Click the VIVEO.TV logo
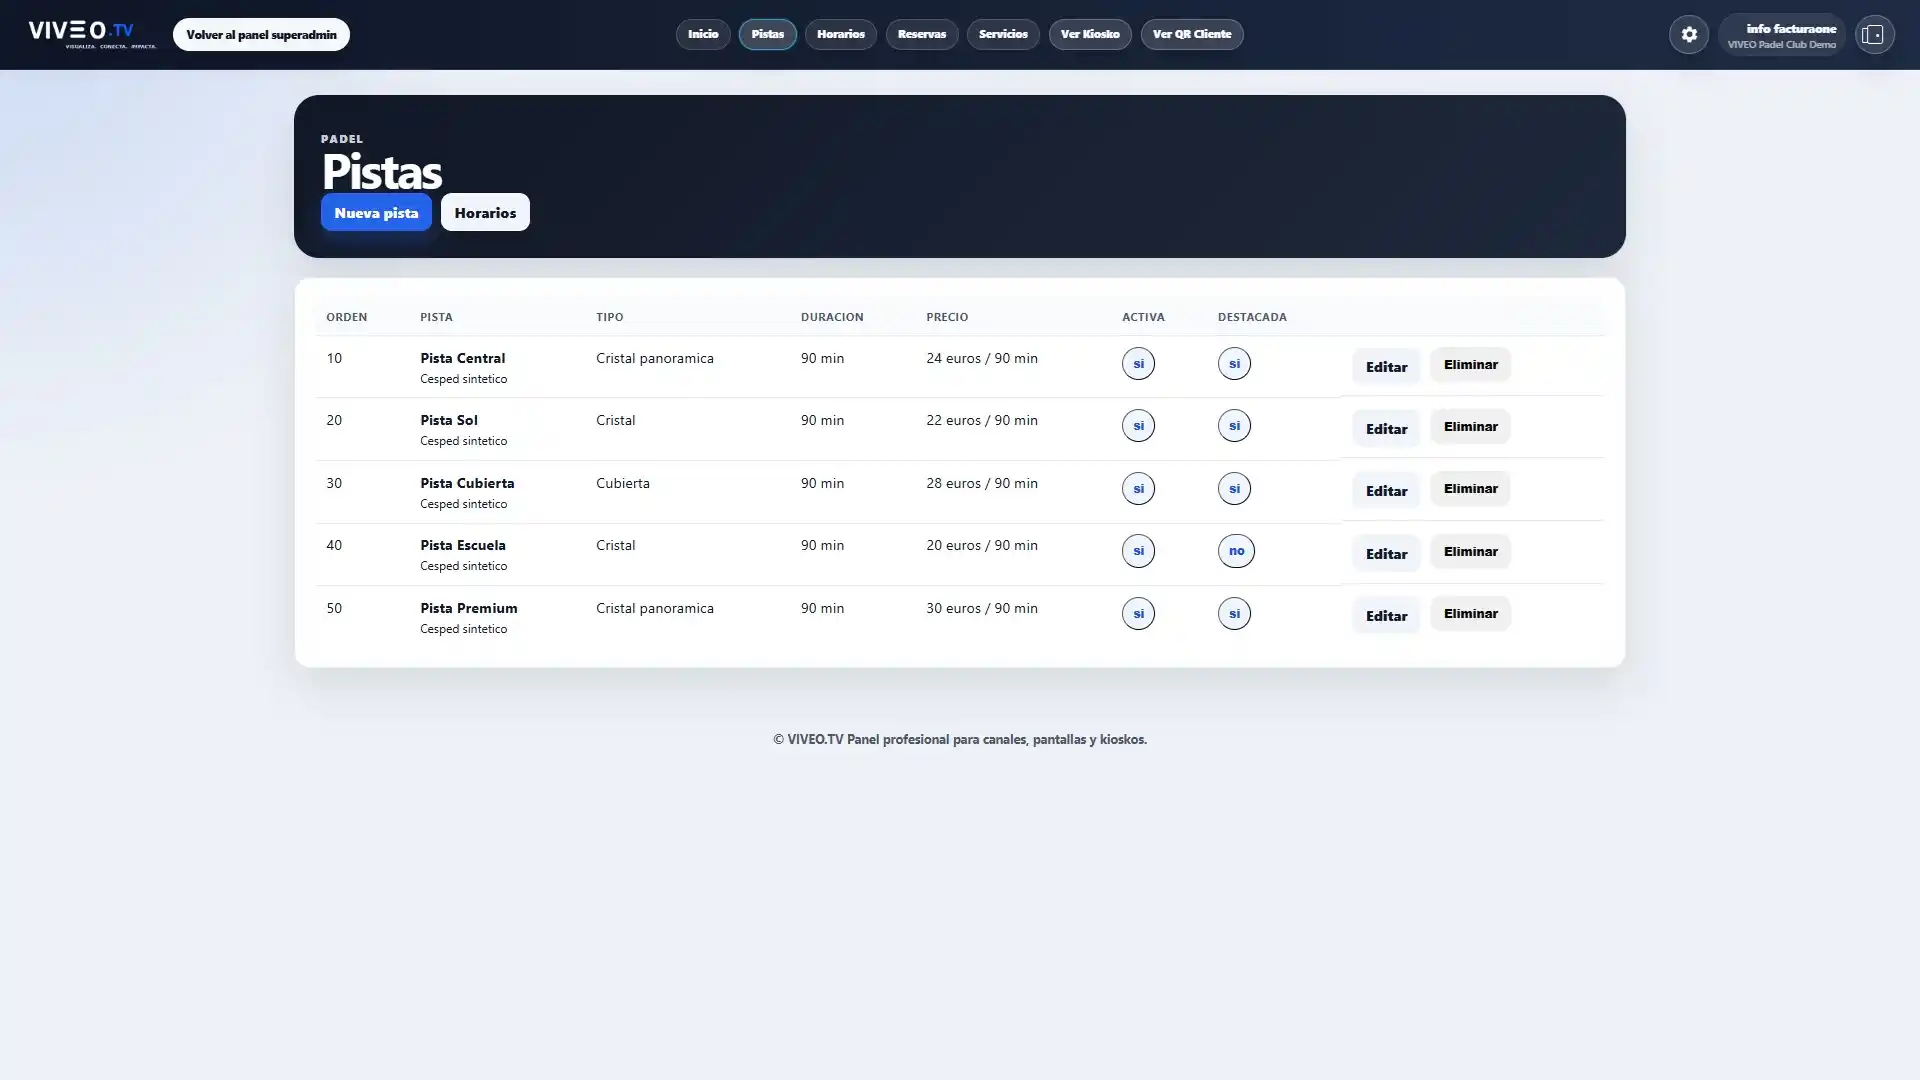Screen dimensions: 1920x1080 92,34
